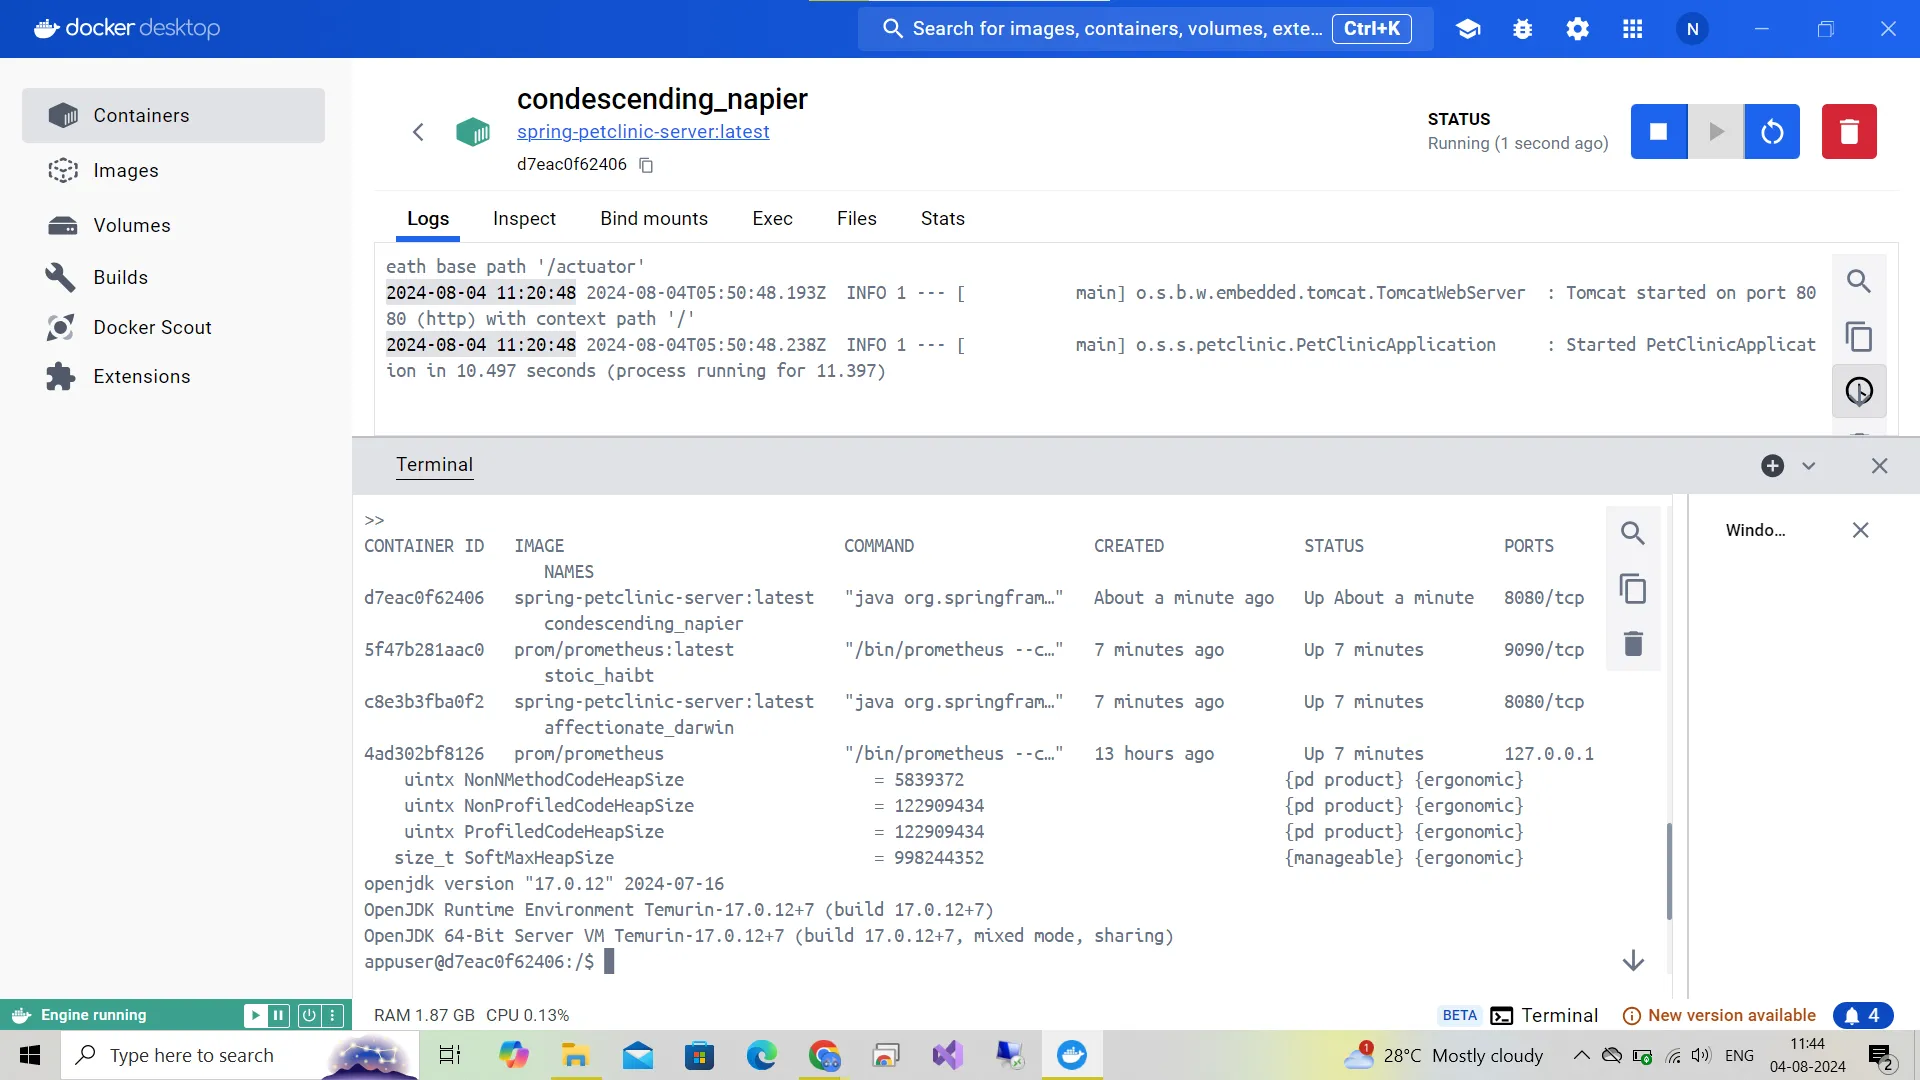This screenshot has width=1920, height=1080.
Task: Close the Windo... side tab
Action: pos(1861,530)
